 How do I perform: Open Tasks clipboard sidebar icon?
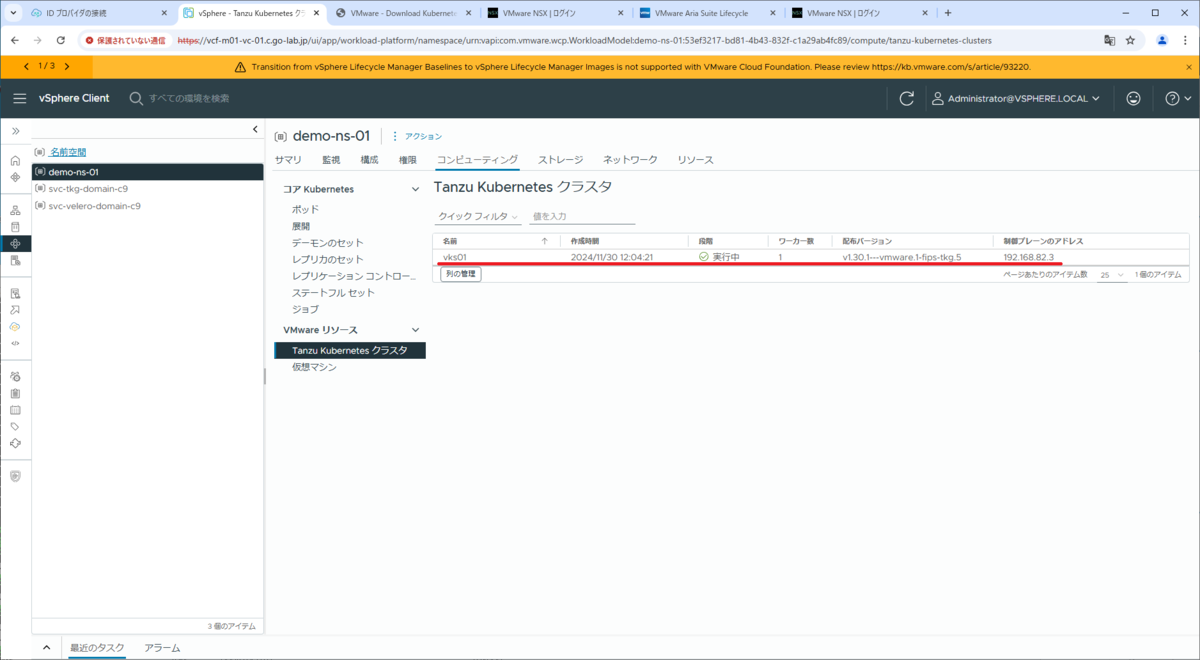point(15,393)
